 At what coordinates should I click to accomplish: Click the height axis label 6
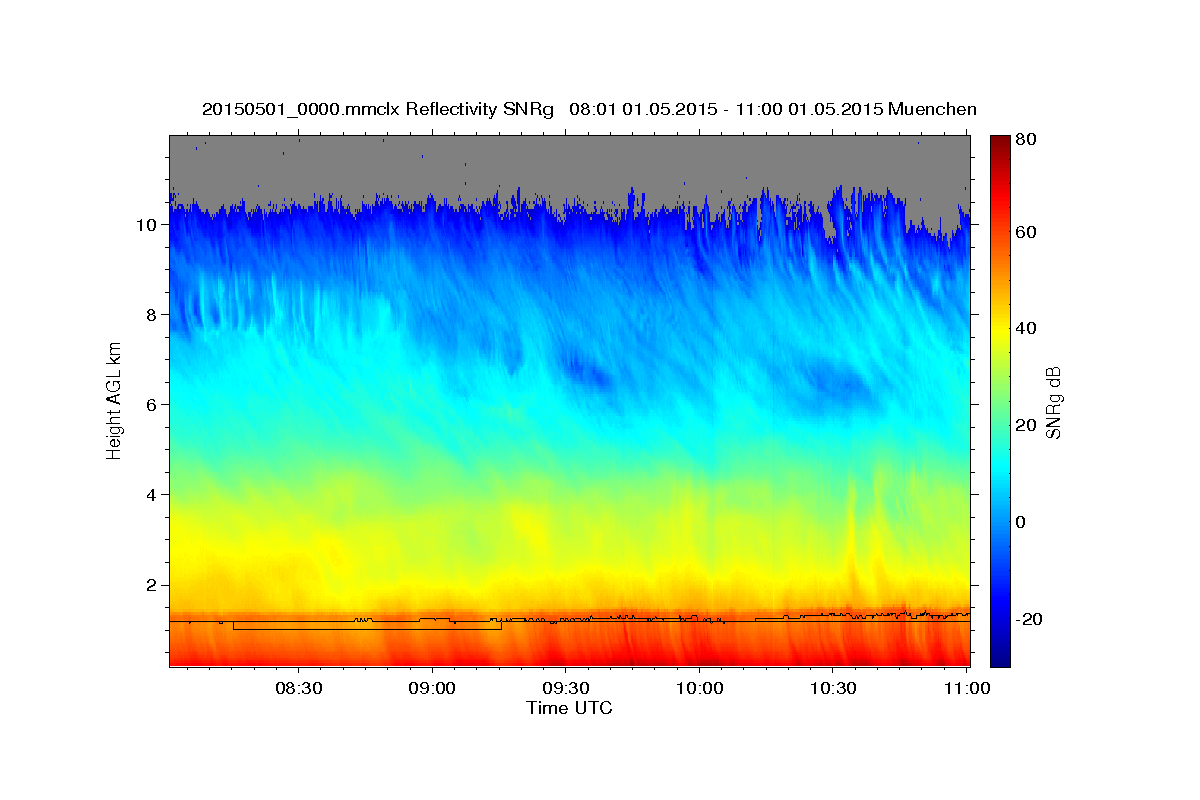[150, 405]
